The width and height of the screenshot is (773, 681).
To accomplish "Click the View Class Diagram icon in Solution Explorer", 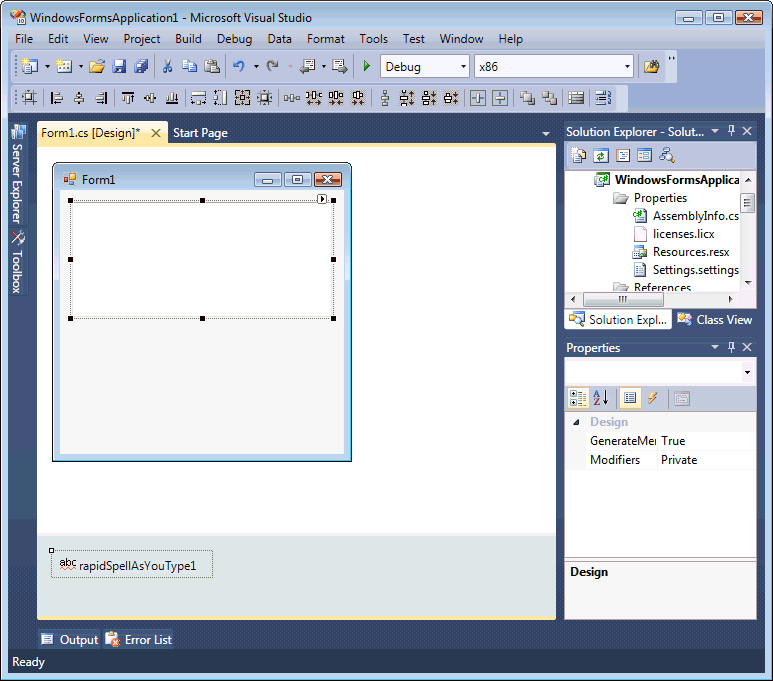I will [x=667, y=156].
